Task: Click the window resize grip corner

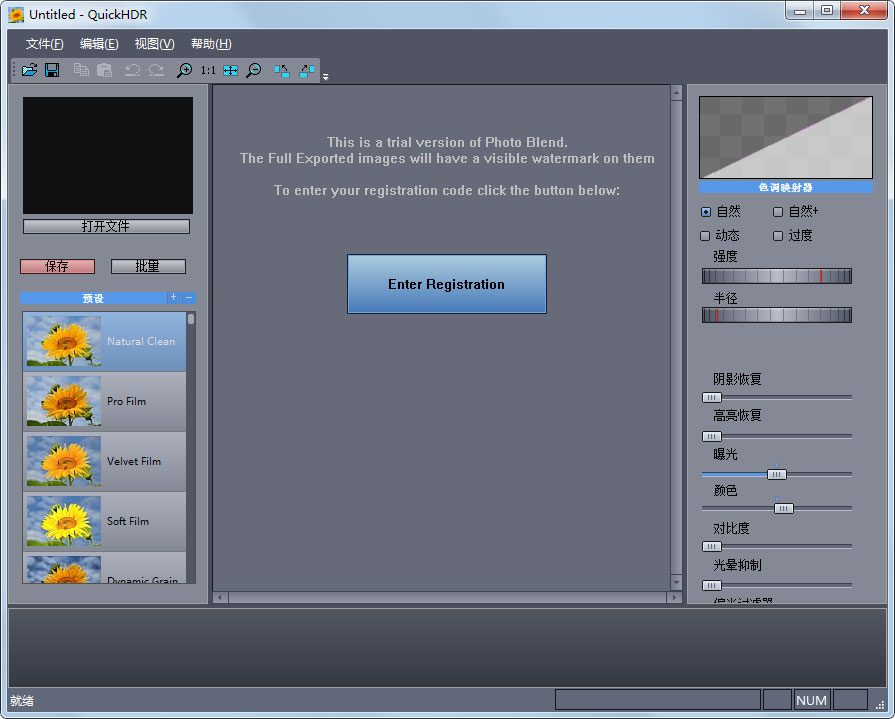Action: pos(880,706)
